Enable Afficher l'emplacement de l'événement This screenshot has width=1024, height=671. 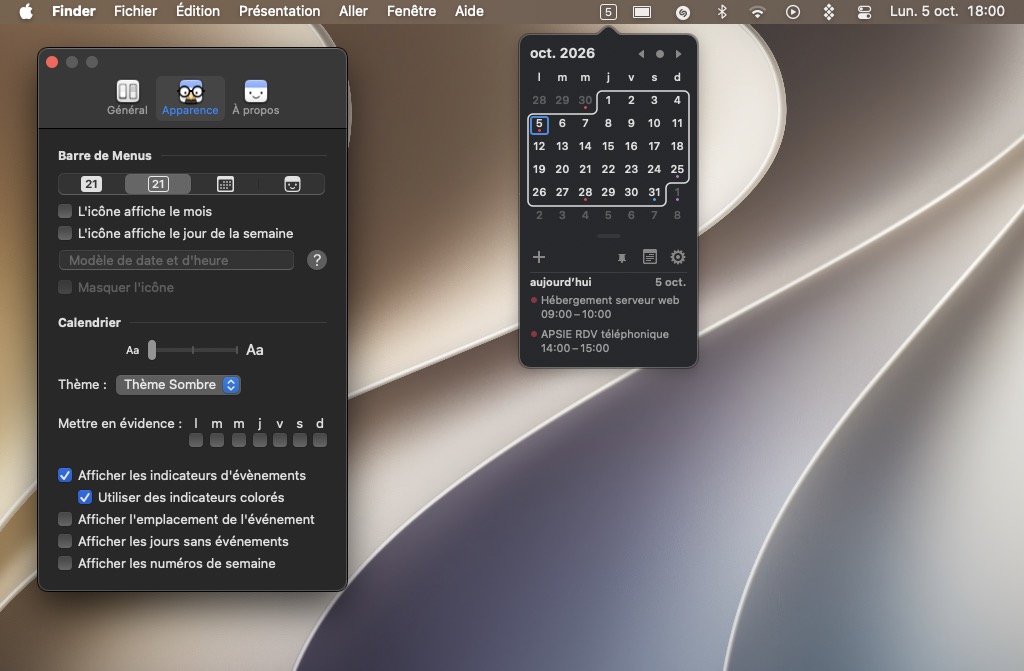pos(65,519)
